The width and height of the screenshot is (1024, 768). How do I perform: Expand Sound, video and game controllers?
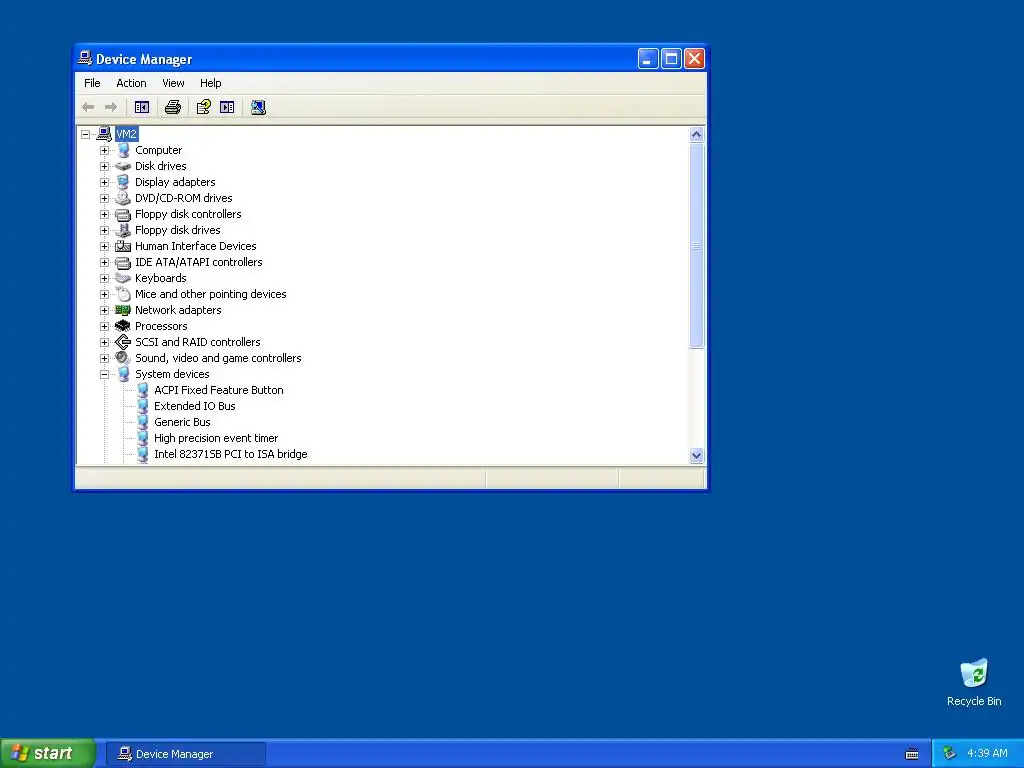click(x=104, y=358)
